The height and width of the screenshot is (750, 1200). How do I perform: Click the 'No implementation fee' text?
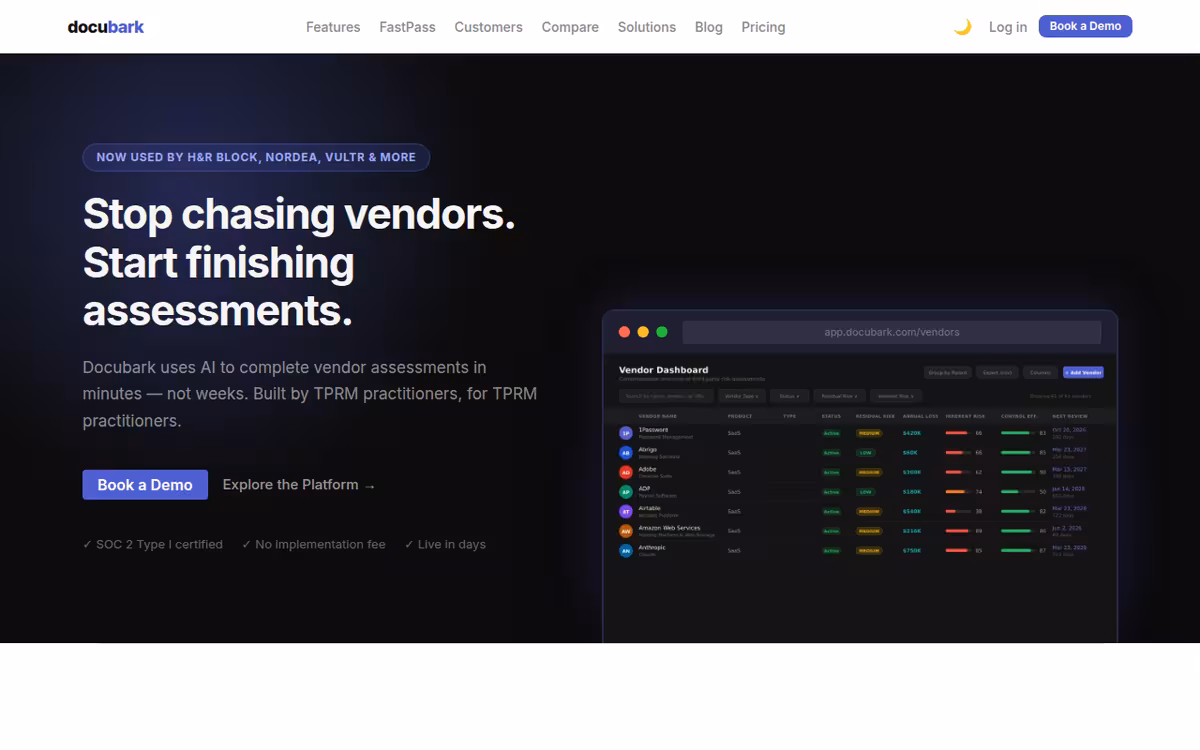pos(313,544)
